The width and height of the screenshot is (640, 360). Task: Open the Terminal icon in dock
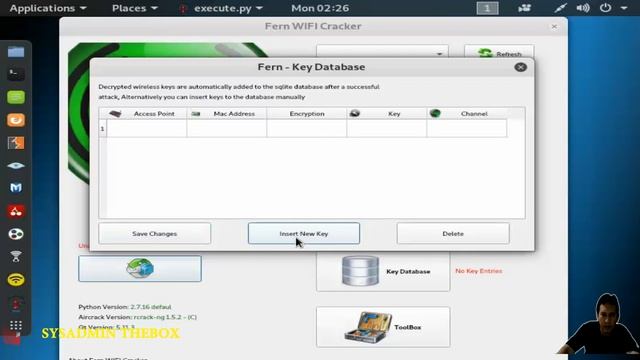[x=16, y=74]
